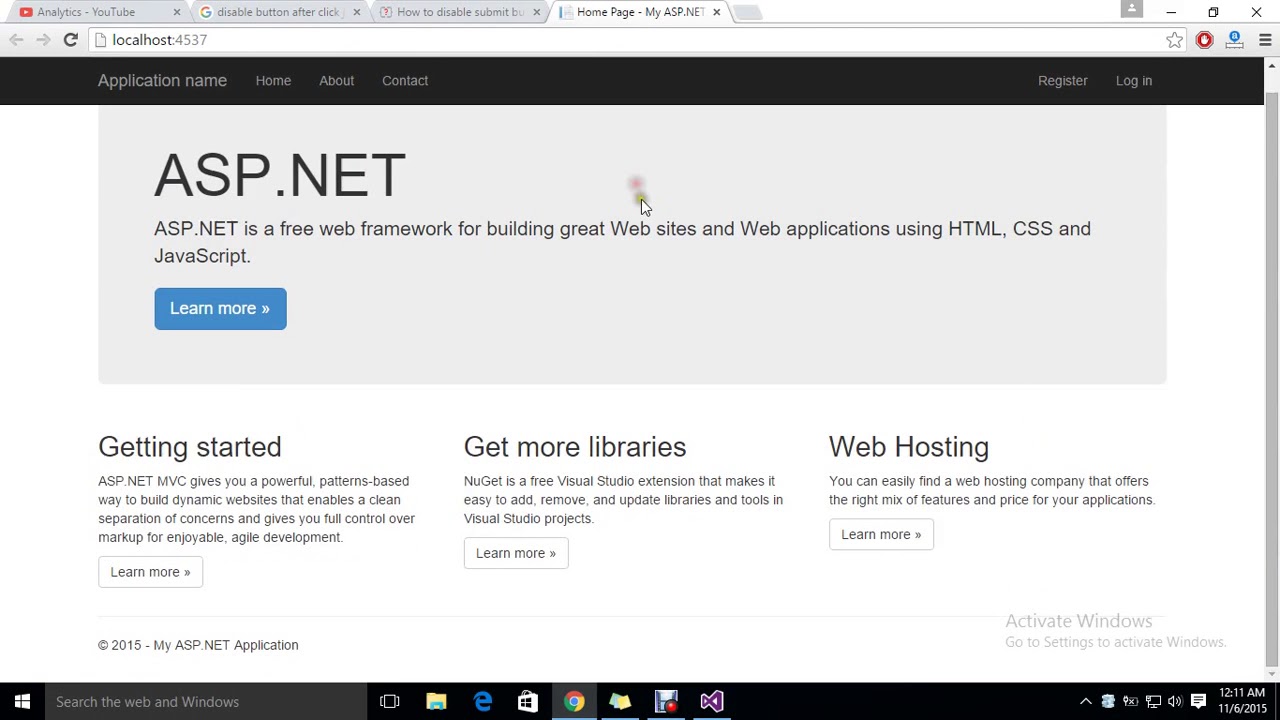
Task: Go to Home in the navbar
Action: (x=273, y=81)
